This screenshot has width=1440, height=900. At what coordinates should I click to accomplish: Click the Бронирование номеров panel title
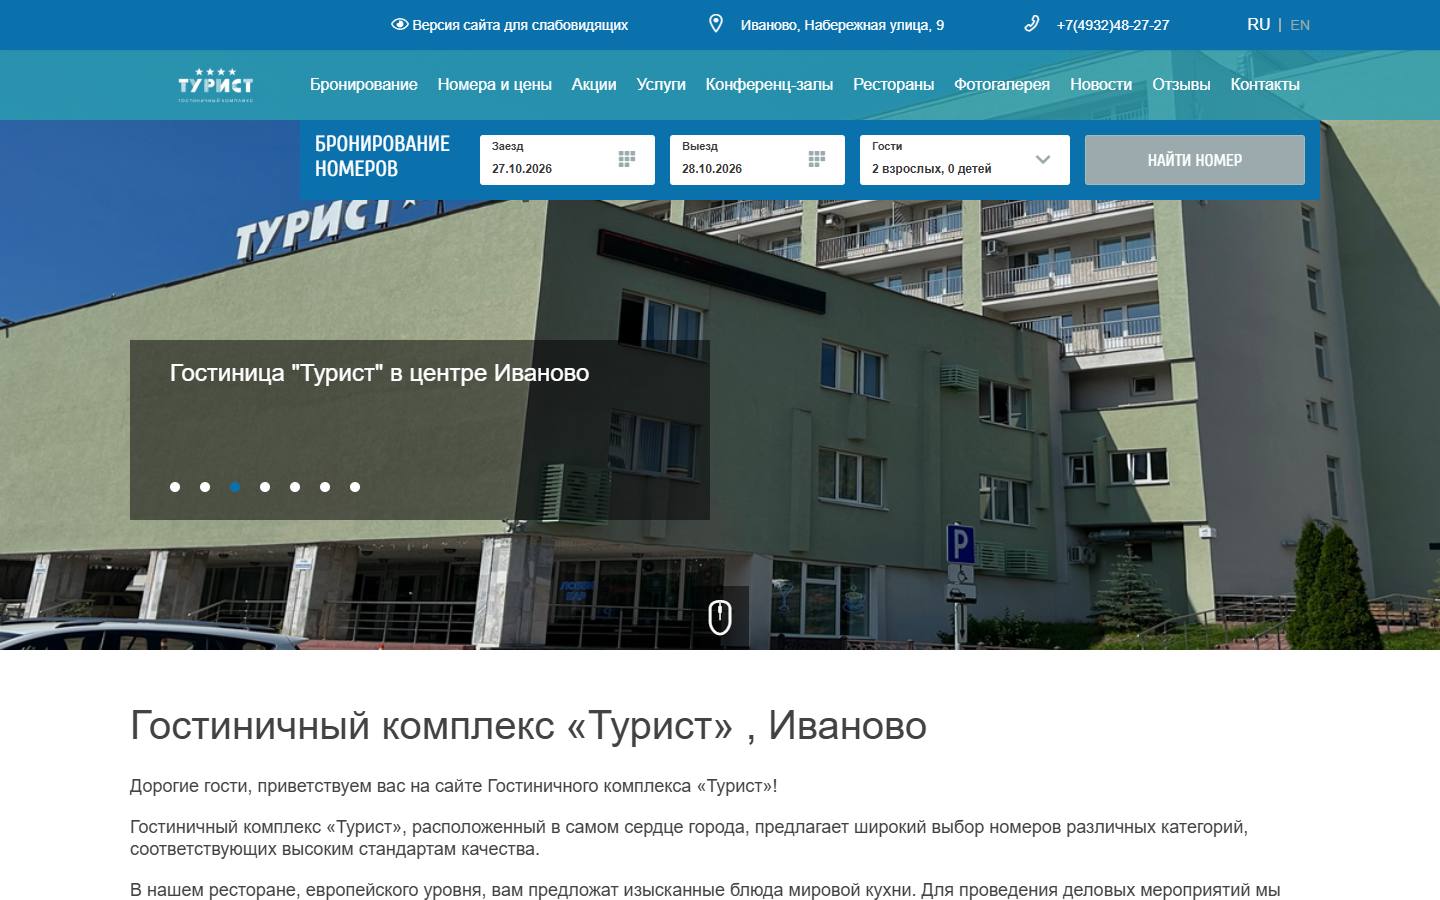[382, 156]
